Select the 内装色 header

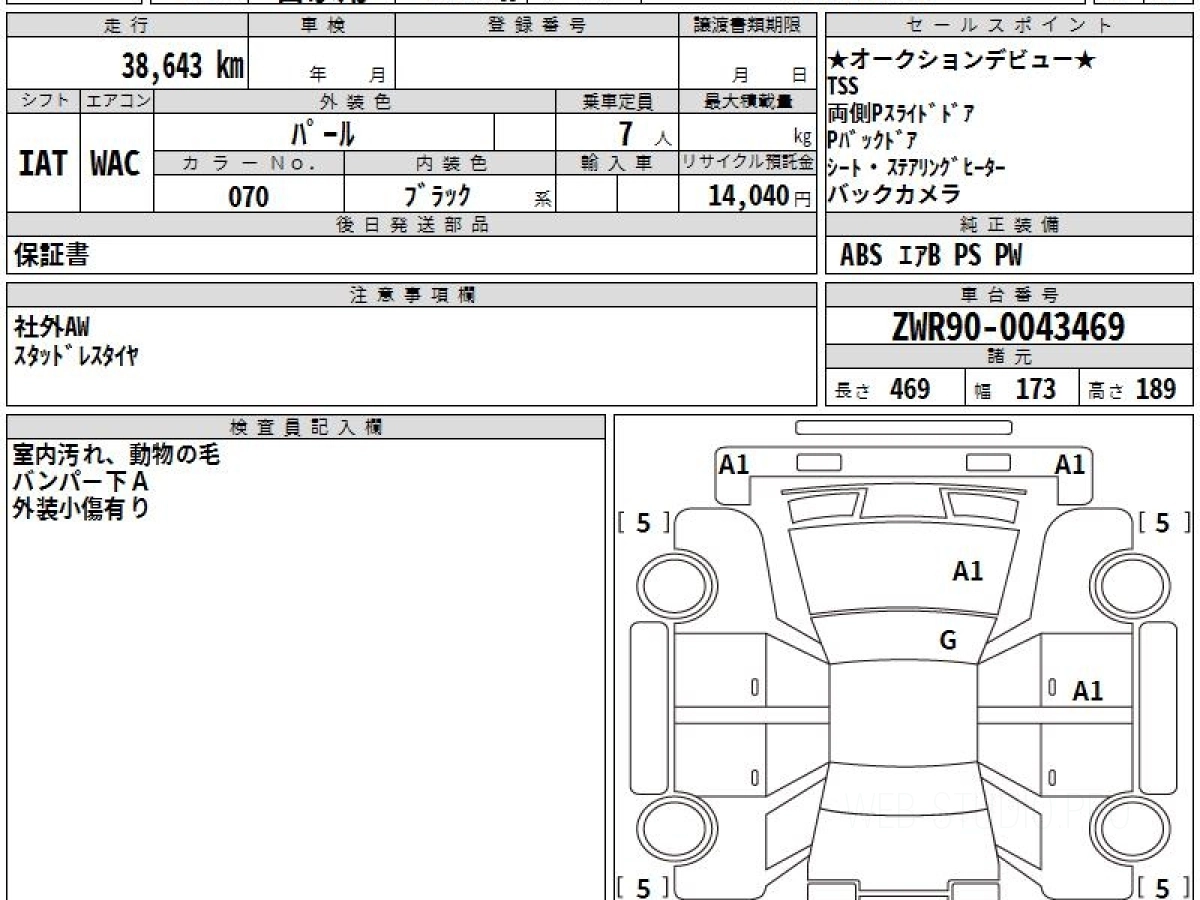point(450,163)
